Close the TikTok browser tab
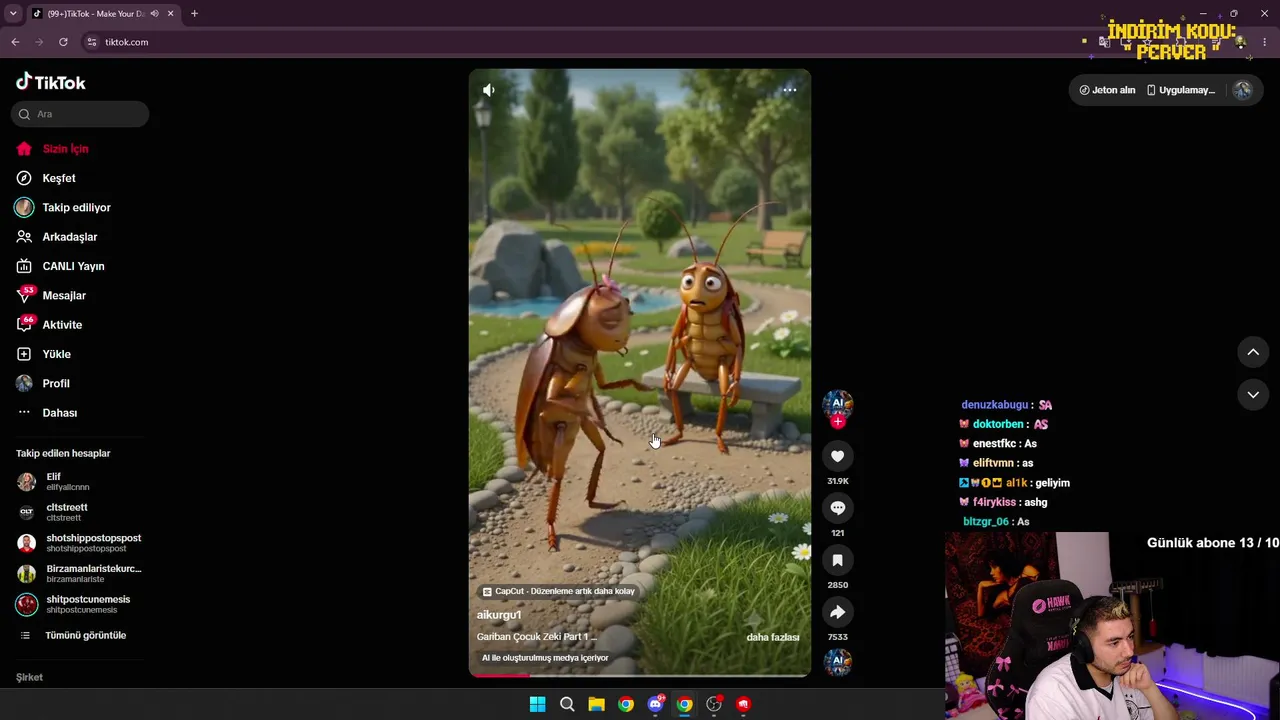Image resolution: width=1280 pixels, height=720 pixels. pos(171,14)
